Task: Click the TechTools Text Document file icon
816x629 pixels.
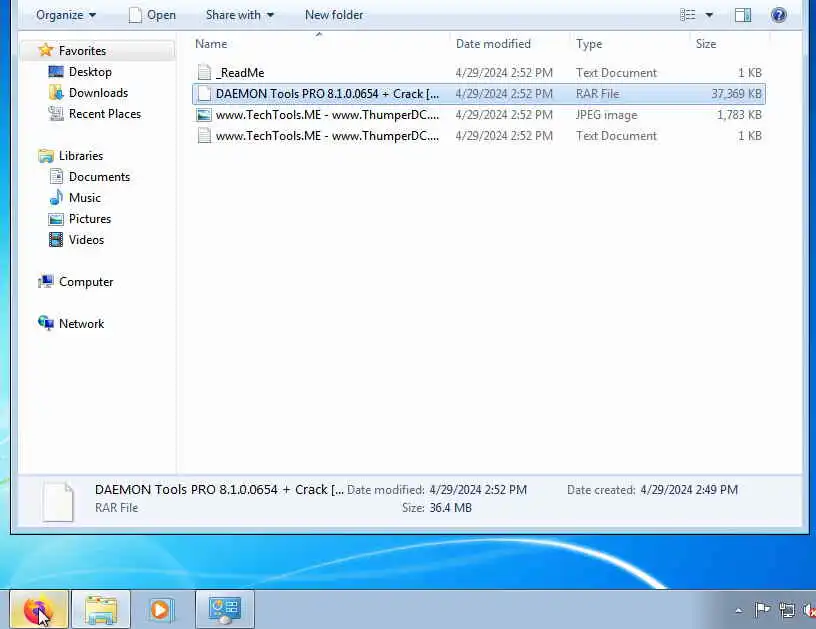Action: click(205, 136)
